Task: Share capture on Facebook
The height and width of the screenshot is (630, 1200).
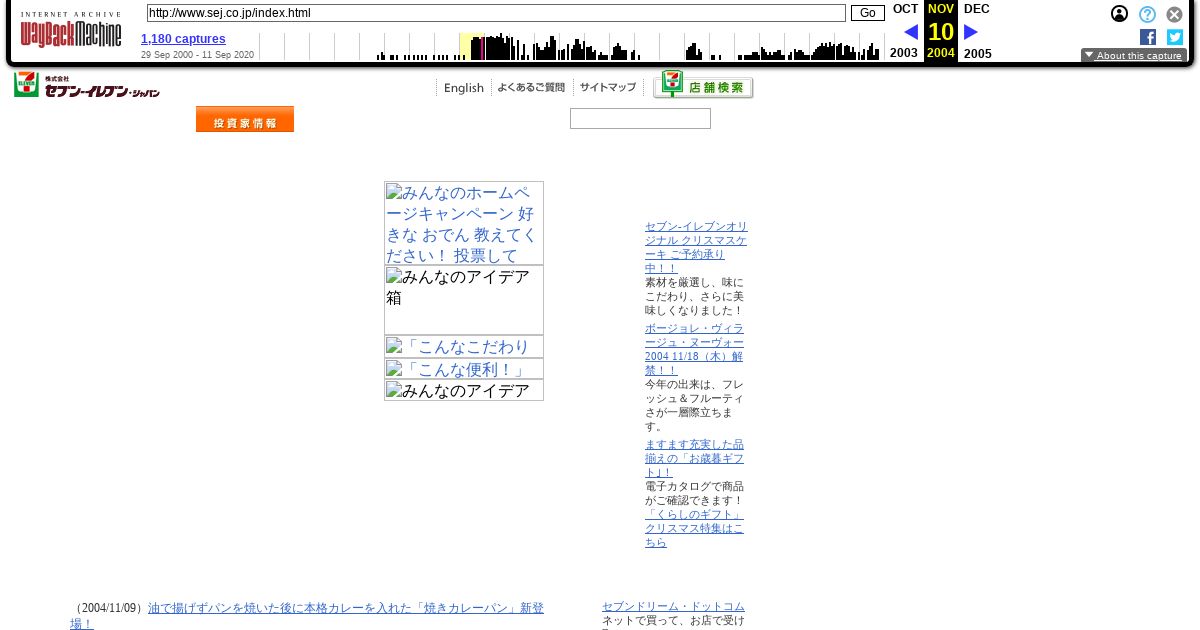Action: point(1148,37)
